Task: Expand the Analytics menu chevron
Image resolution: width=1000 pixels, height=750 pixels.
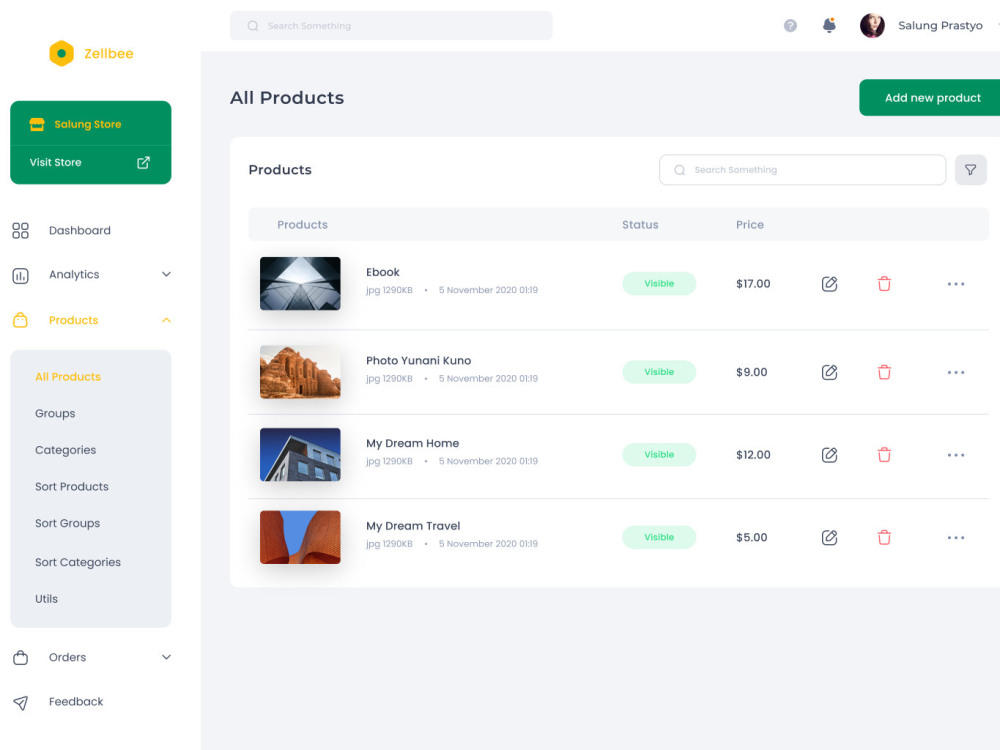Action: [x=166, y=274]
